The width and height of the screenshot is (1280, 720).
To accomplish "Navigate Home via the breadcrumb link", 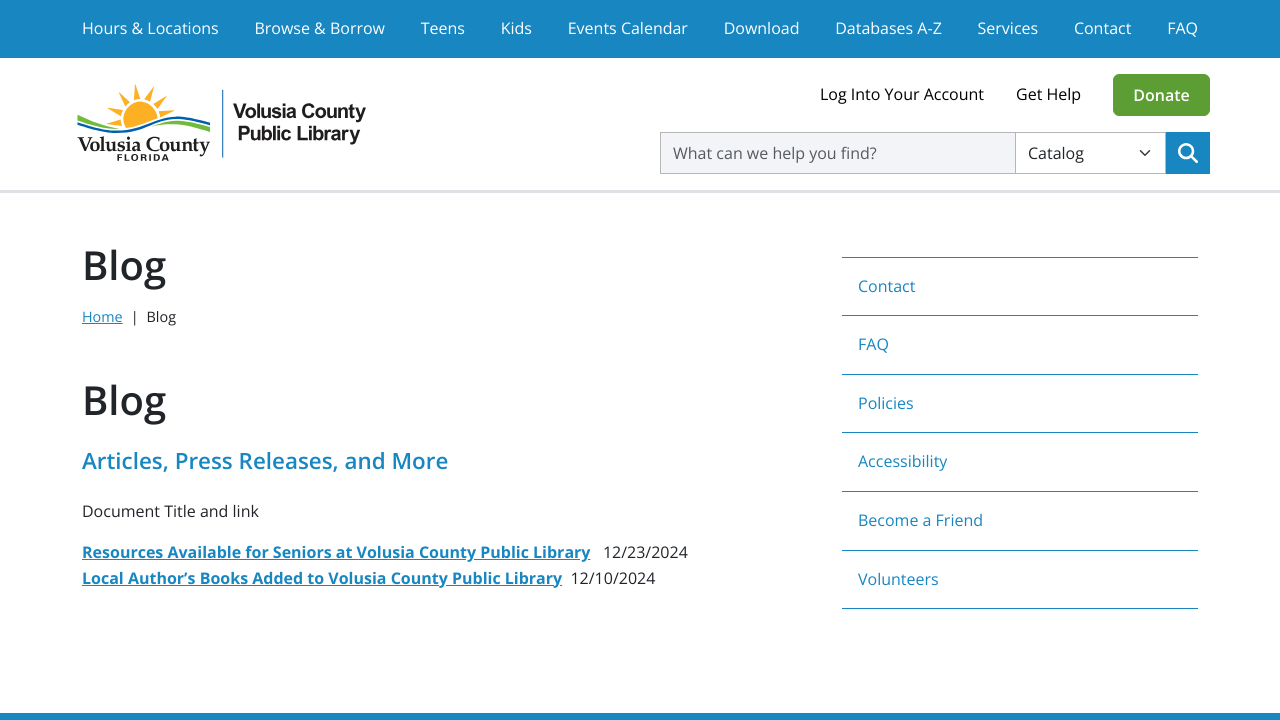I will pyautogui.click(x=102, y=316).
